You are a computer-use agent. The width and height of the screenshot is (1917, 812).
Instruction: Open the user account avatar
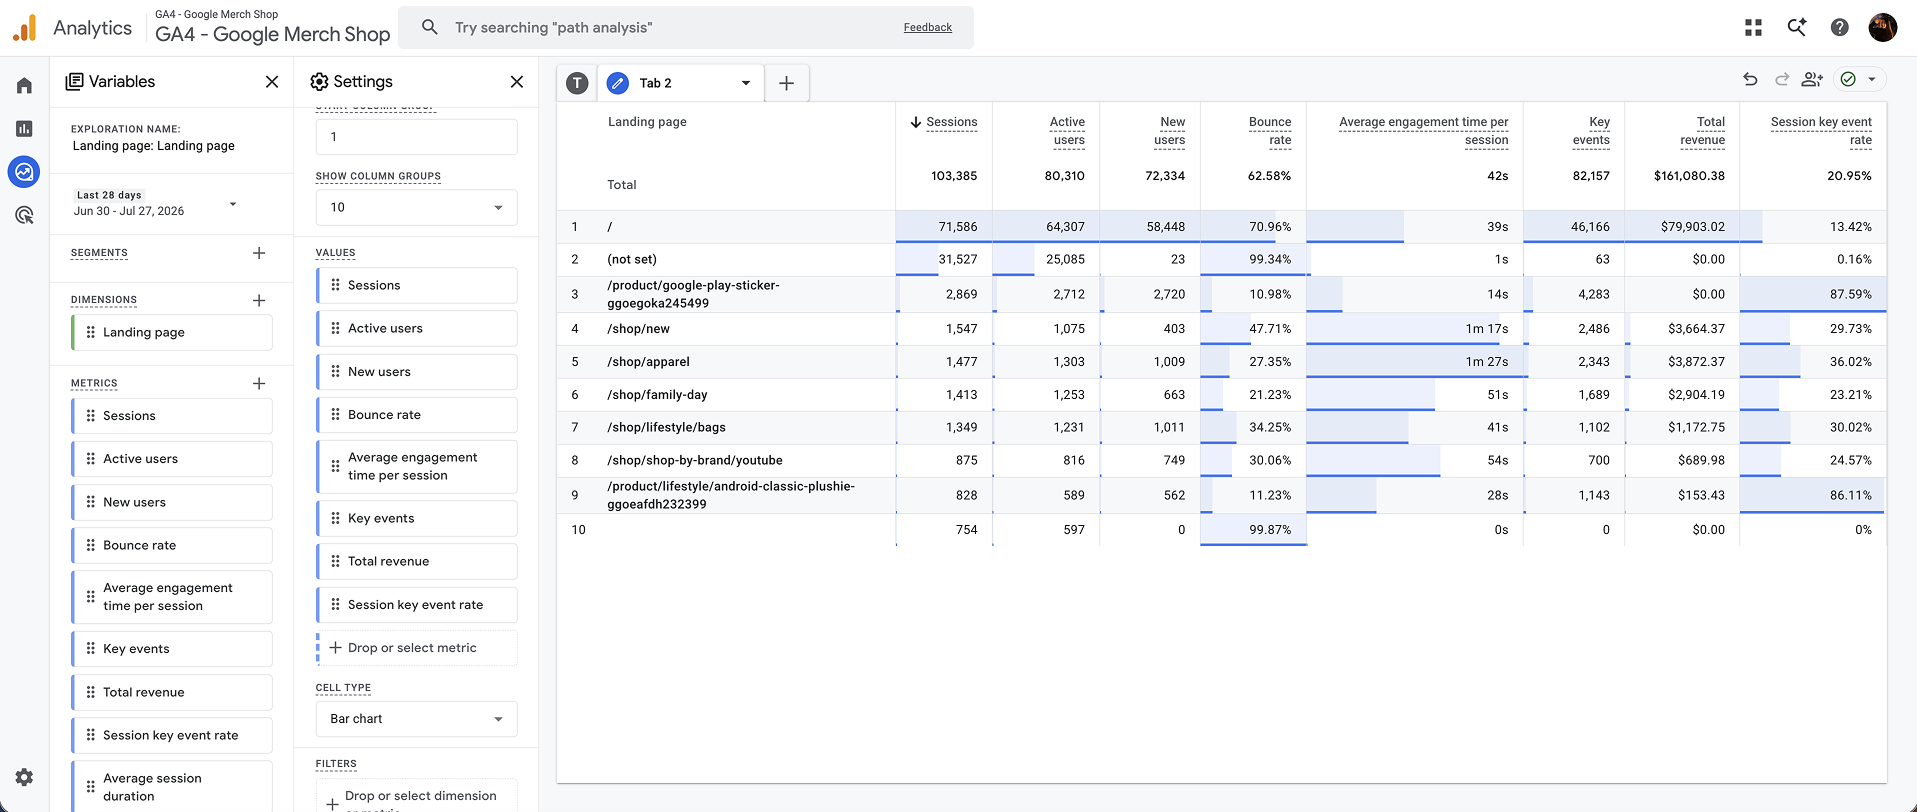point(1883,28)
